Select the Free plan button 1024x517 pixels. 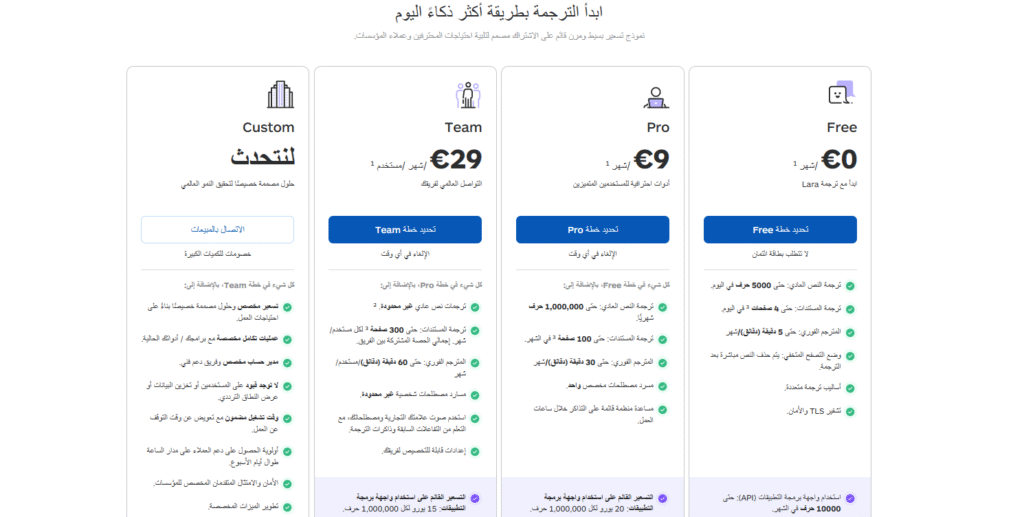tap(780, 230)
